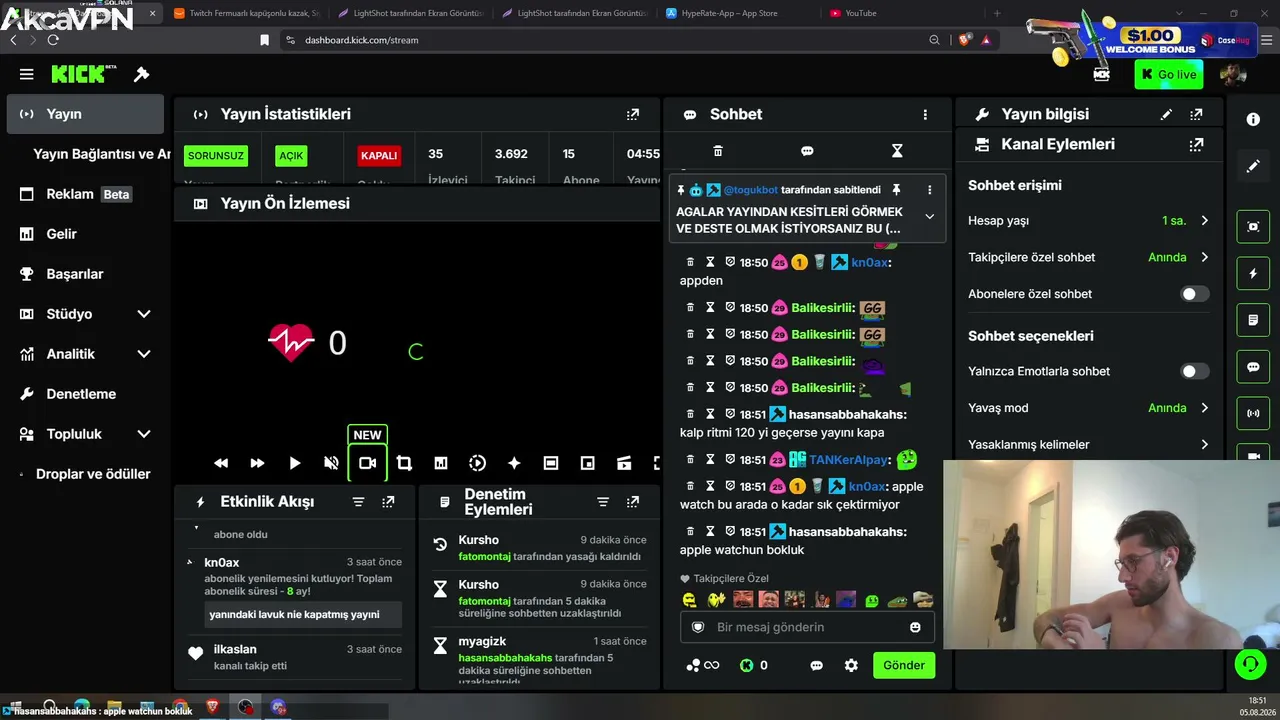This screenshot has width=1280, height=720.
Task: Open the pinned message three-dot options
Action: (x=929, y=190)
